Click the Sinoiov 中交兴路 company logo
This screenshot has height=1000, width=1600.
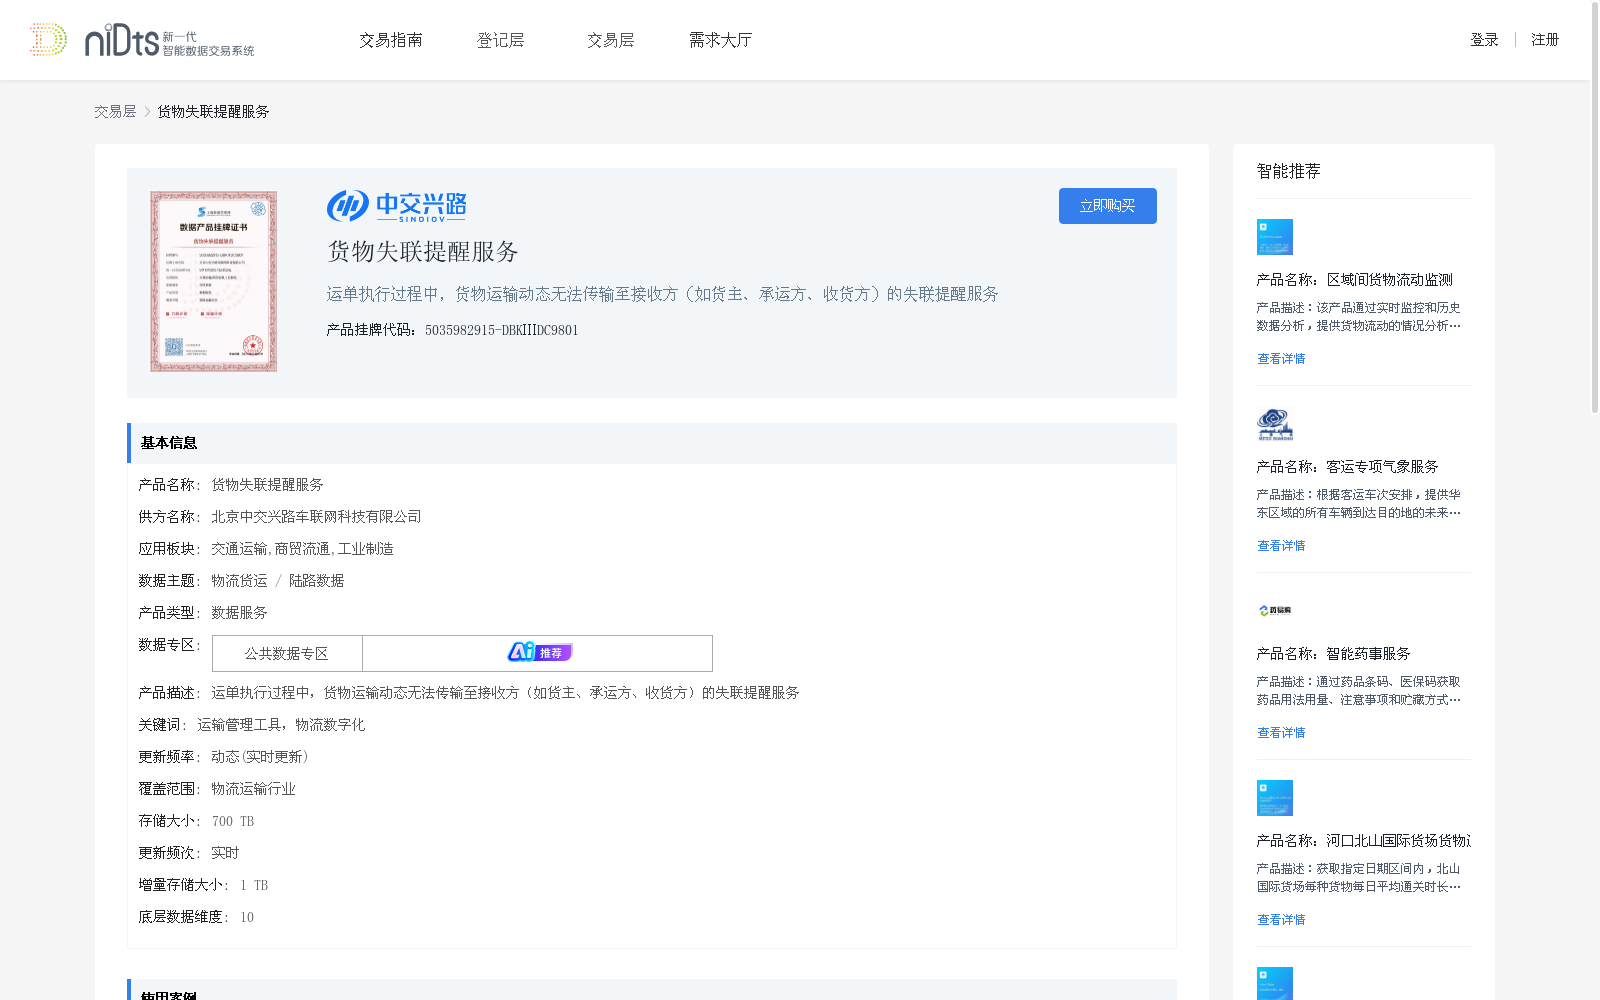396,206
